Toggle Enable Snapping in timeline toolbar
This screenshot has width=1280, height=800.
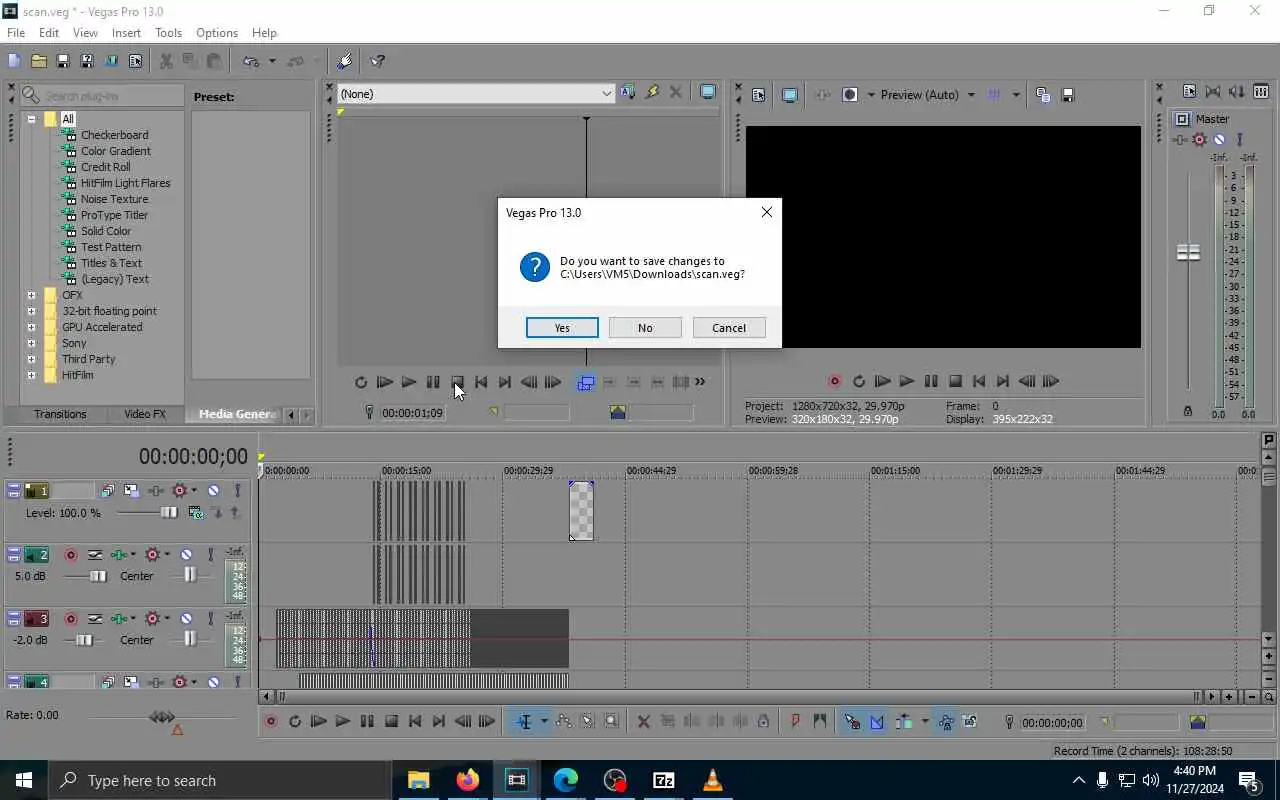coord(852,721)
